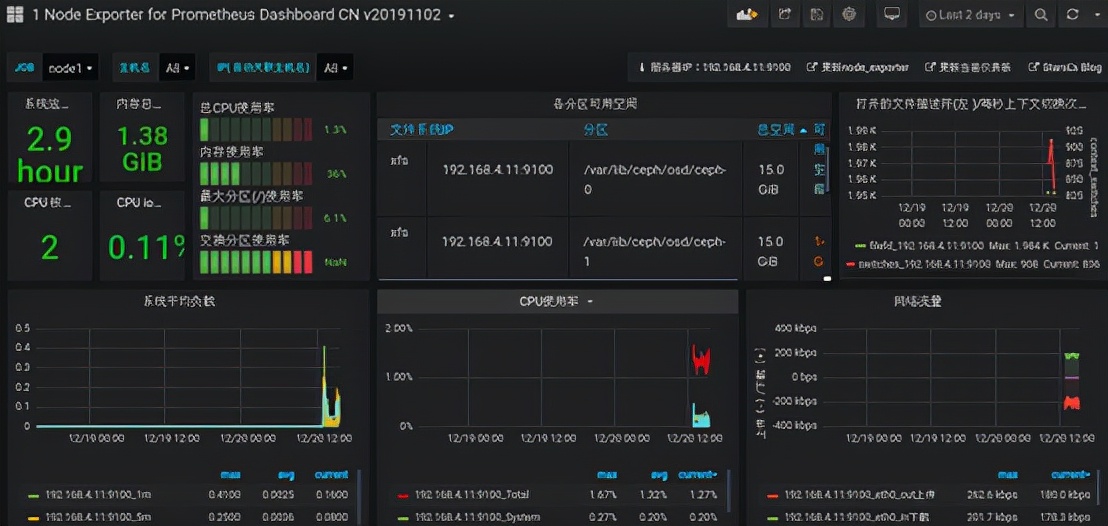
Task: Click the swap partition usage bar gauge
Action: point(256,262)
